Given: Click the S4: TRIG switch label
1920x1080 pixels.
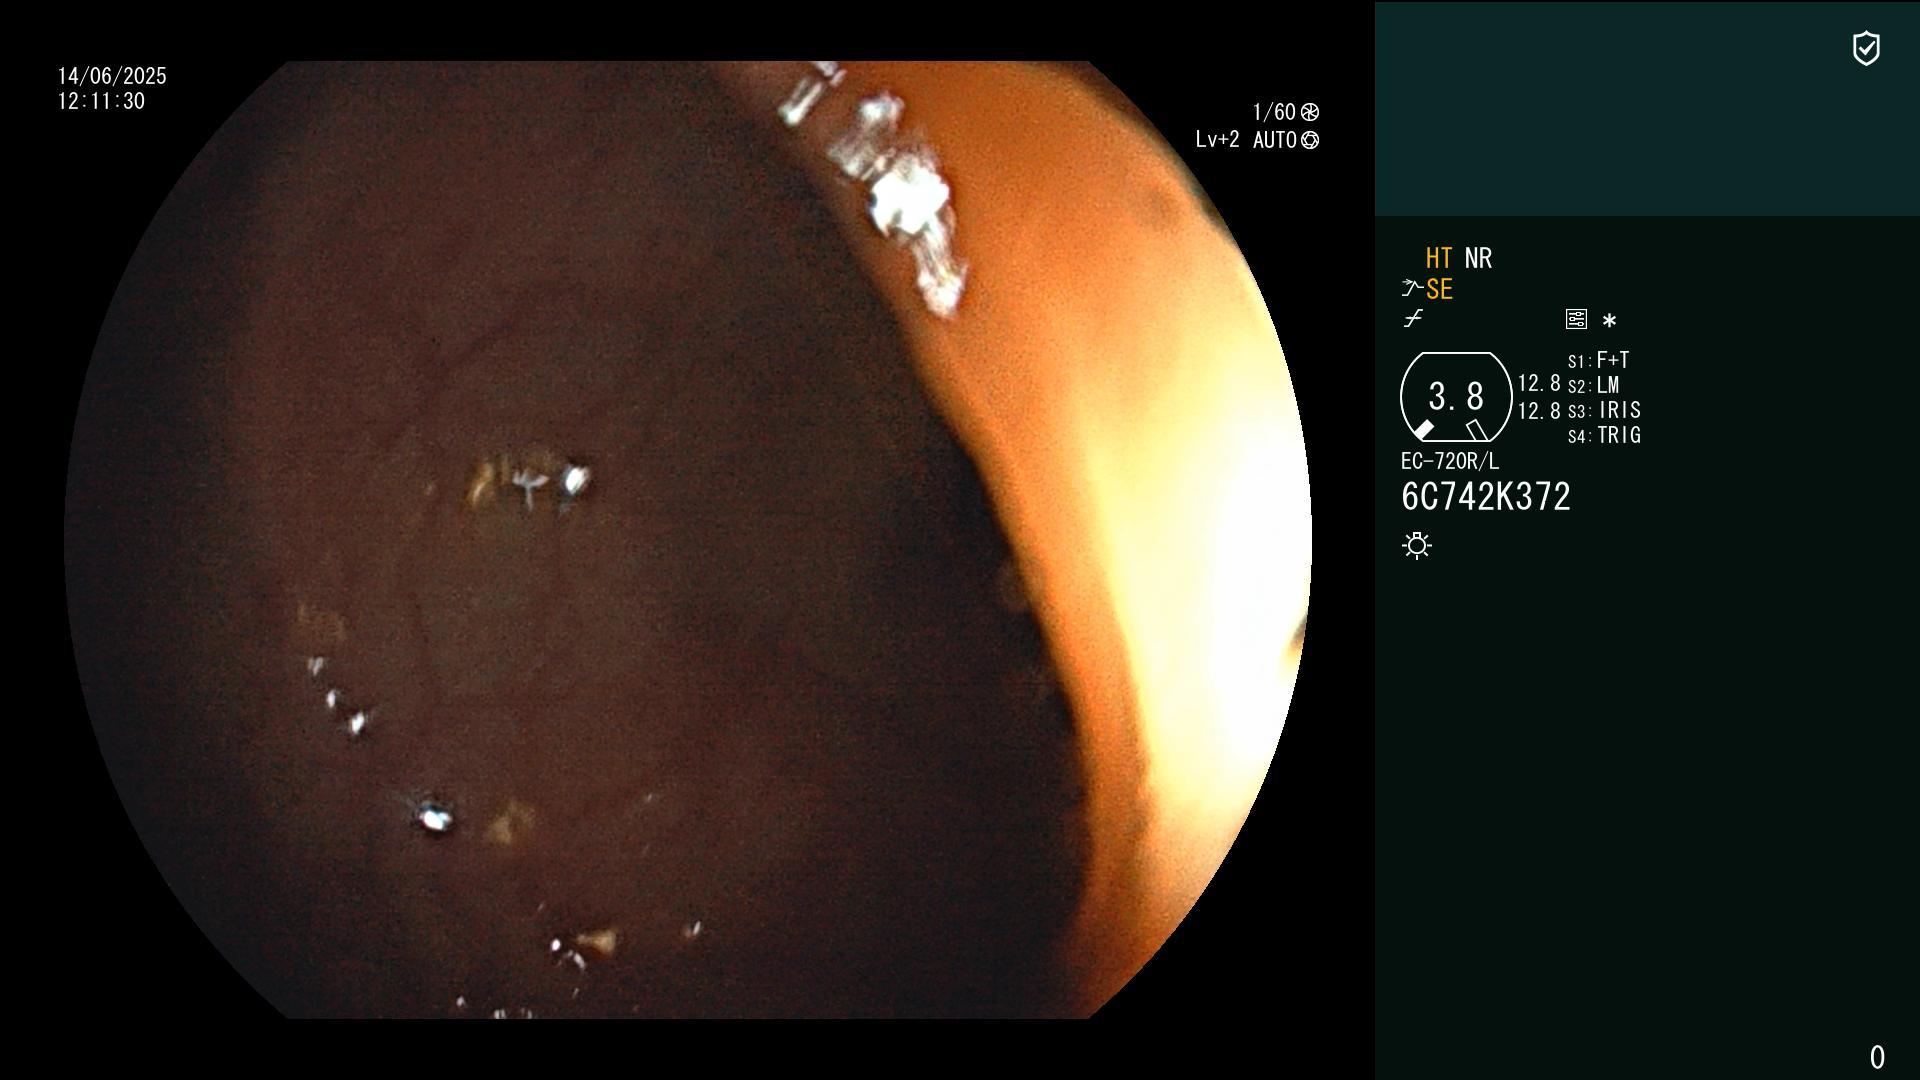Looking at the screenshot, I should click(x=1604, y=435).
